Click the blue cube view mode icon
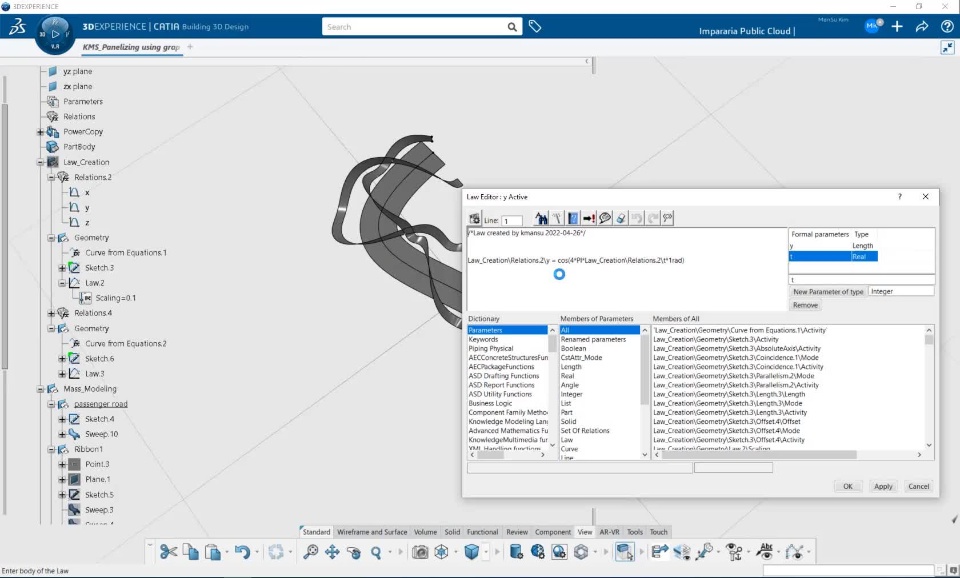 click(x=471, y=552)
